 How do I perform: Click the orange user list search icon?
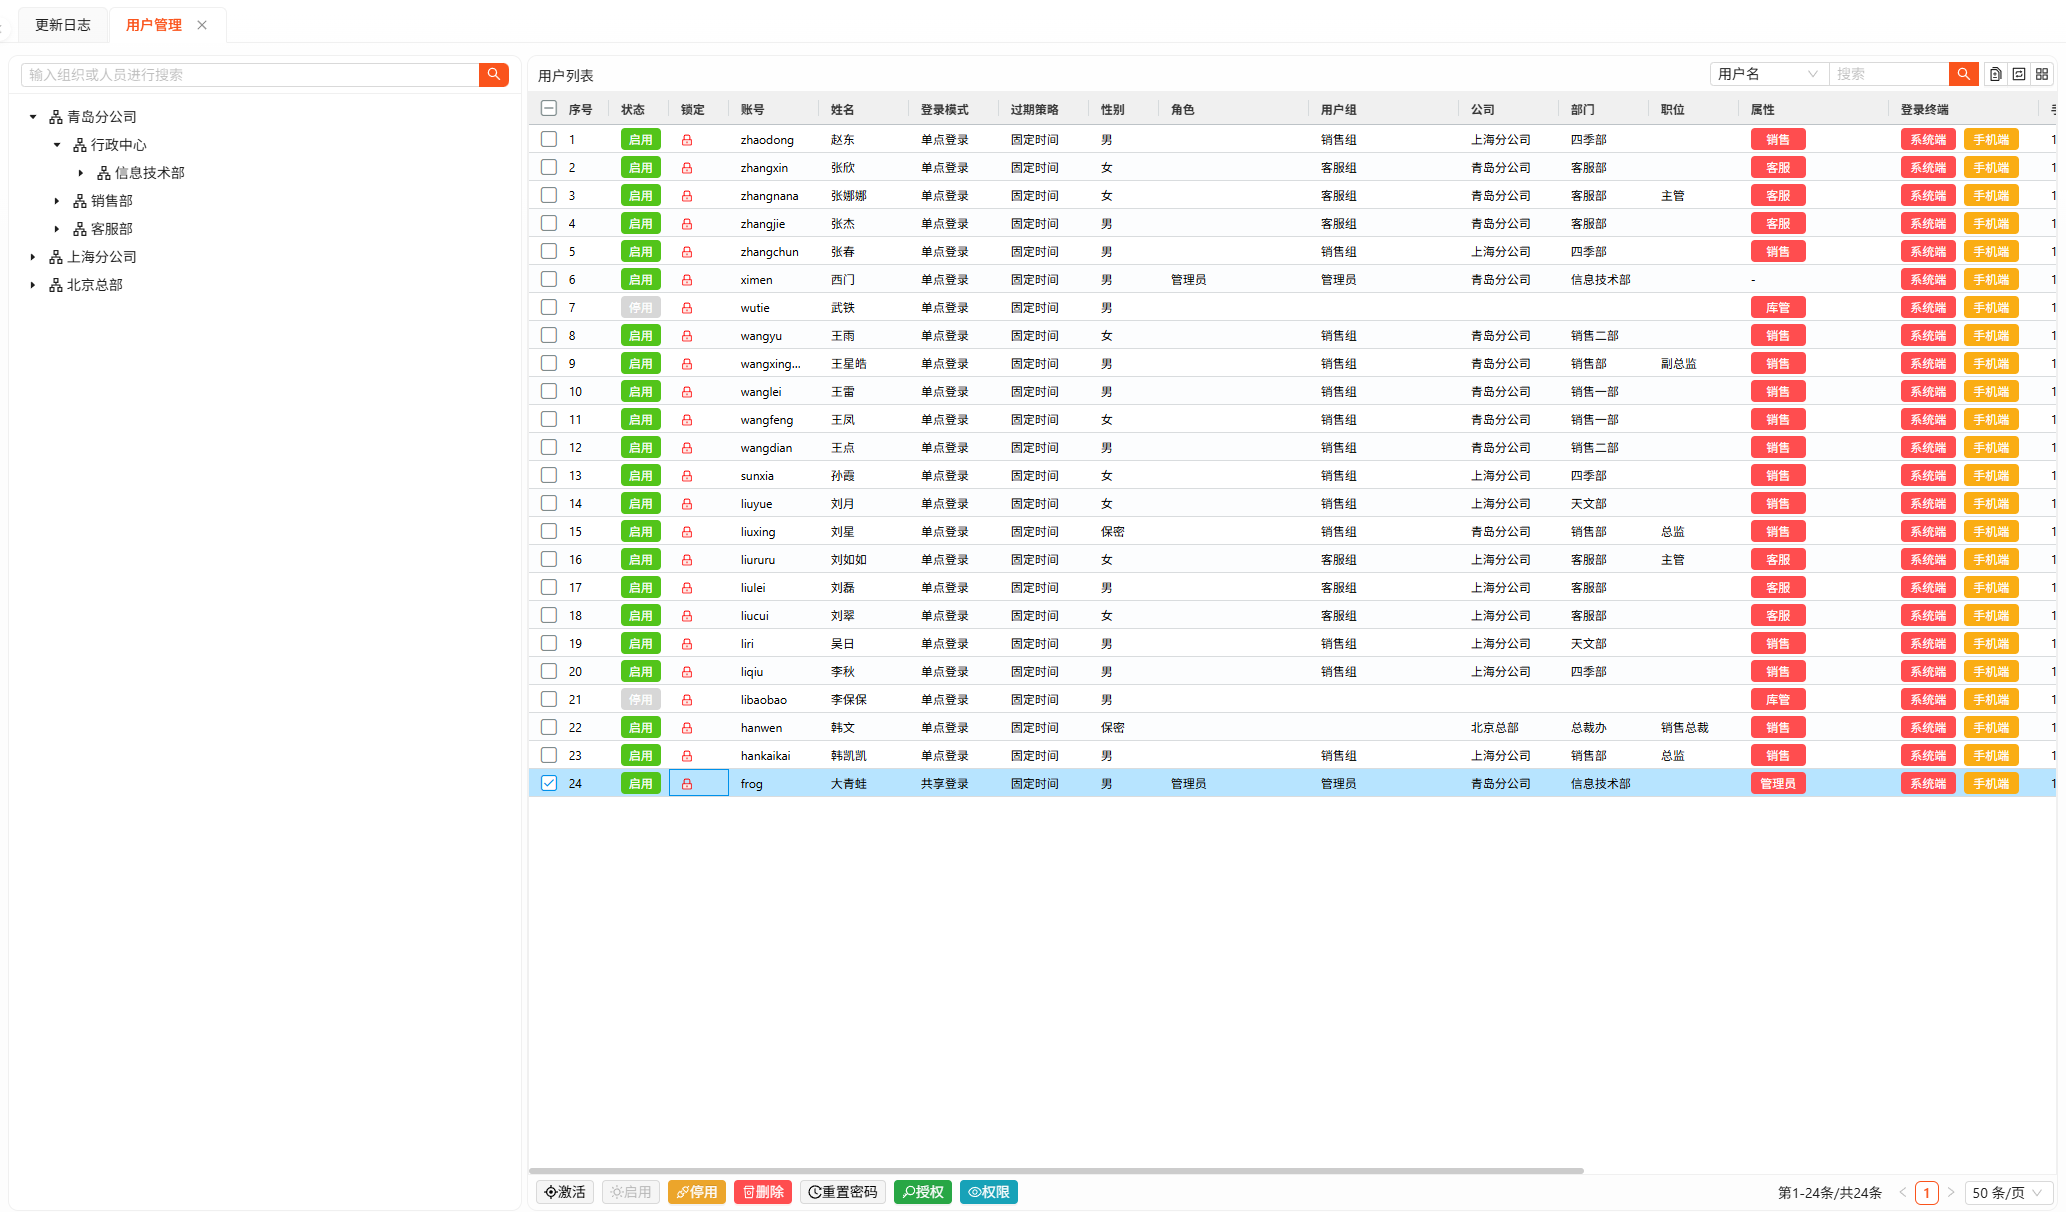[x=1963, y=74]
